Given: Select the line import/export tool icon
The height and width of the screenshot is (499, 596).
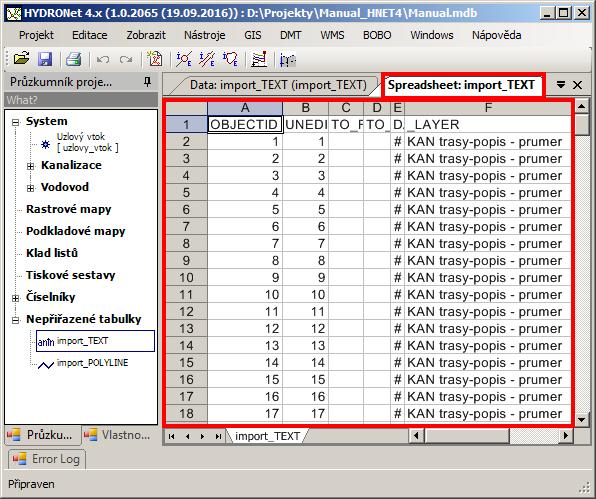Looking at the screenshot, I should click(x=207, y=59).
